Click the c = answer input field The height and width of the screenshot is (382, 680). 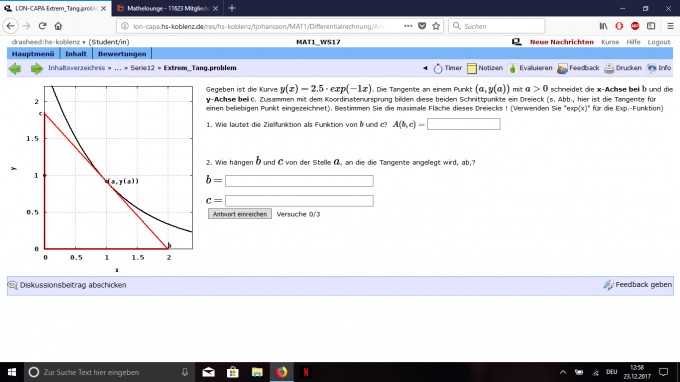click(x=299, y=201)
